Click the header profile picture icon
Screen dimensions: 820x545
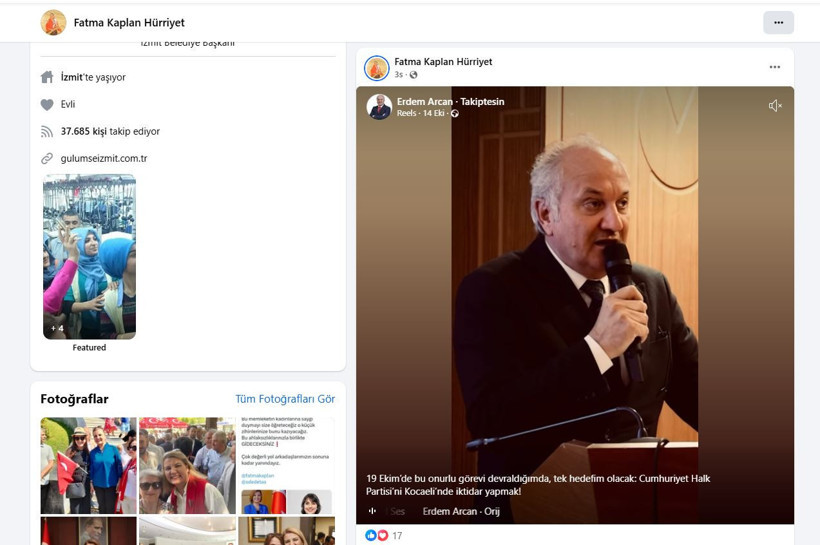click(53, 22)
